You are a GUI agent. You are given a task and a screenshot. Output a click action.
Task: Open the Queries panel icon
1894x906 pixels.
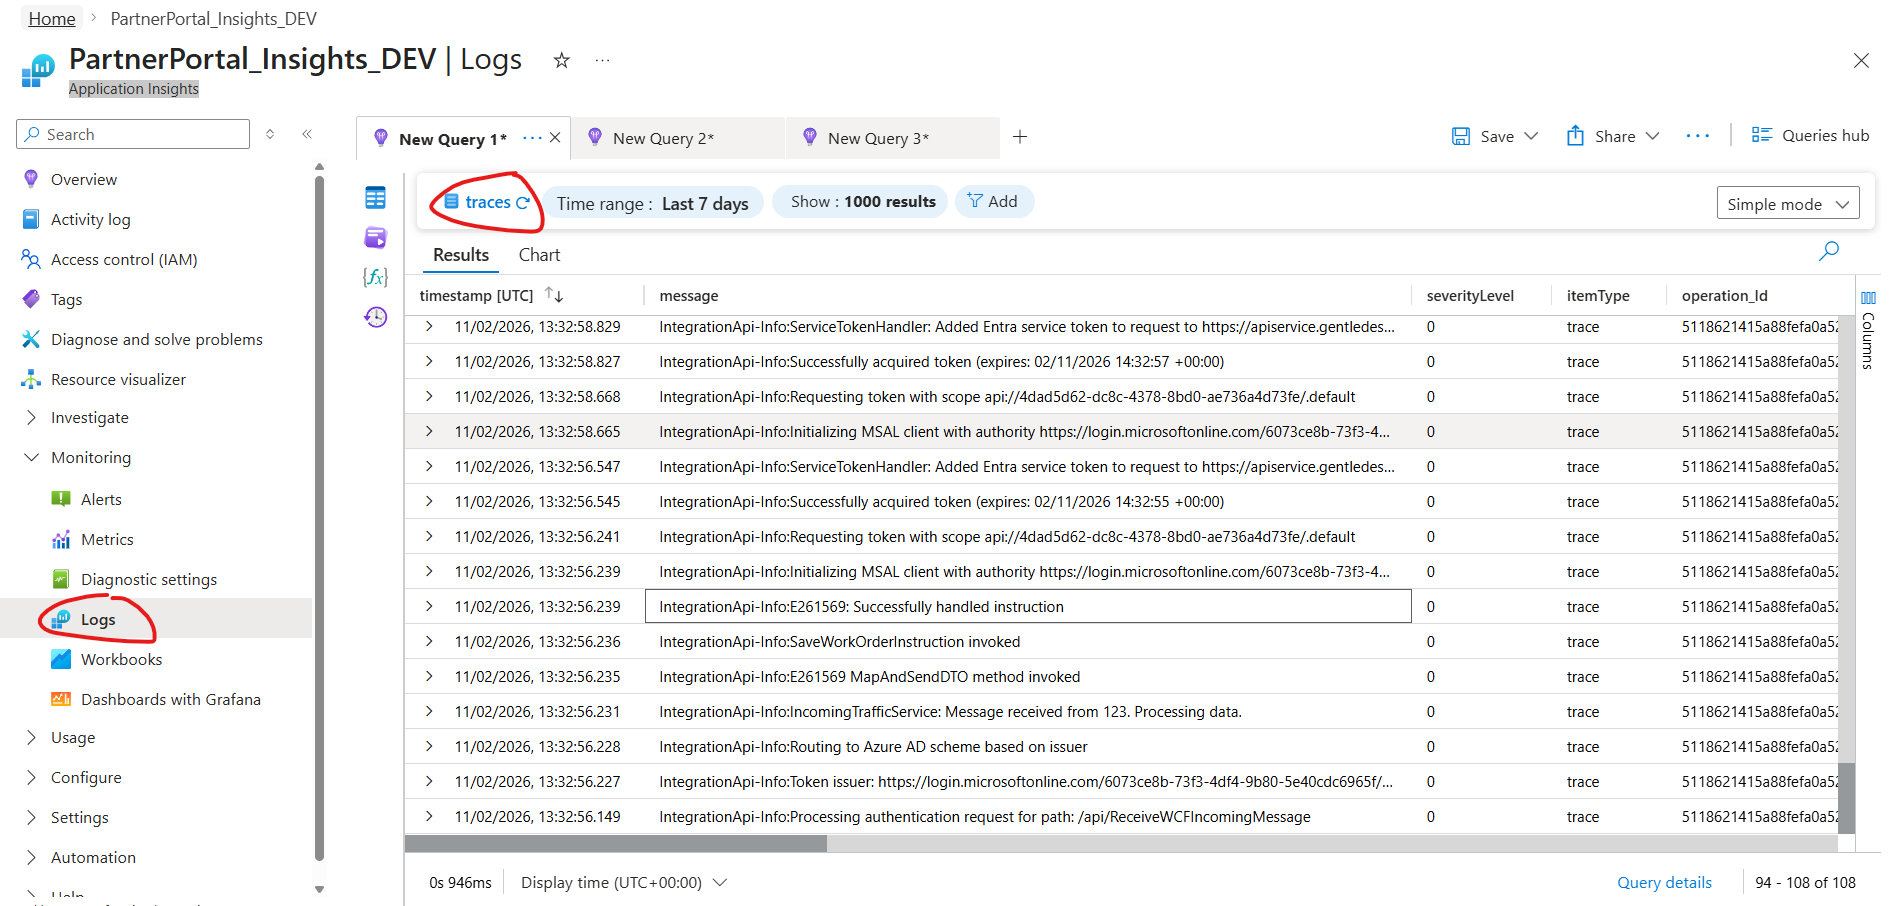pyautogui.click(x=375, y=237)
